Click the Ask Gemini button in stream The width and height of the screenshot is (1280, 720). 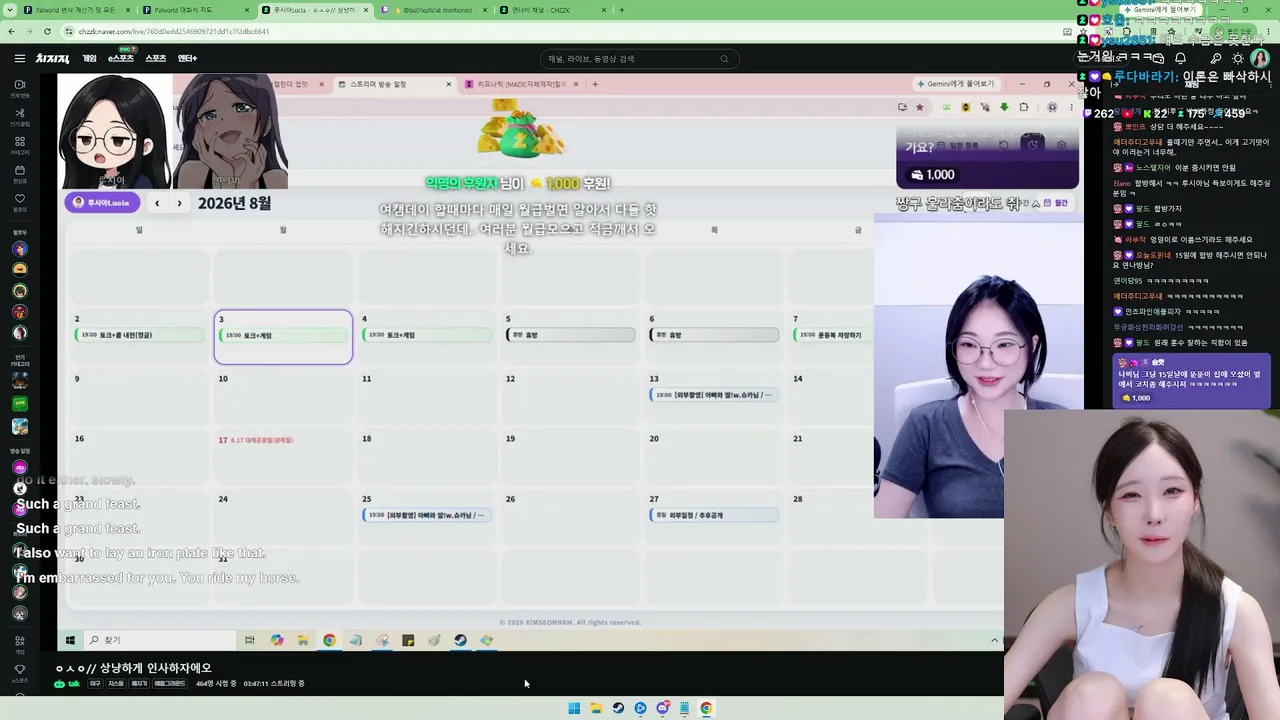[x=956, y=84]
